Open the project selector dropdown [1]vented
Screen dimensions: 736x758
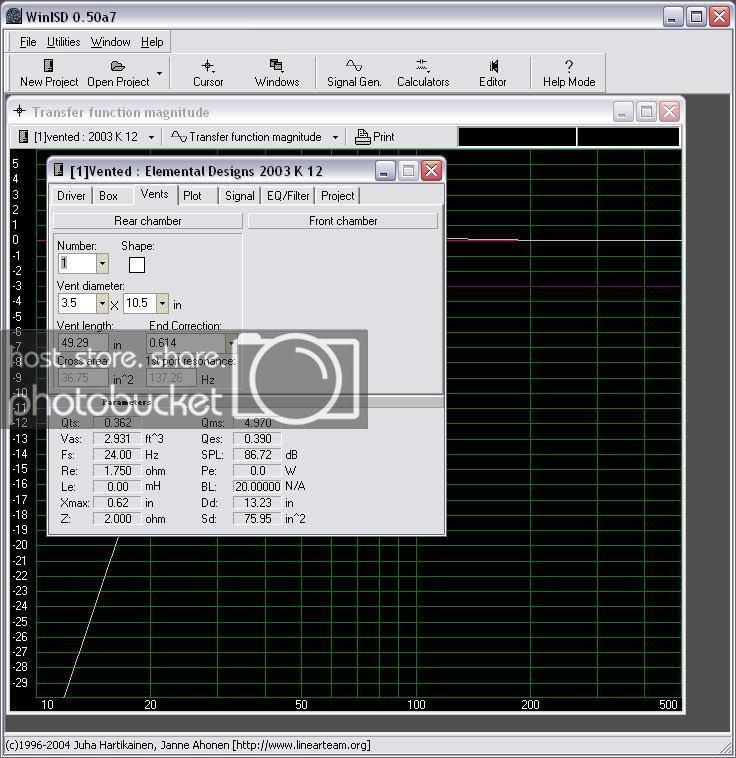pos(151,137)
